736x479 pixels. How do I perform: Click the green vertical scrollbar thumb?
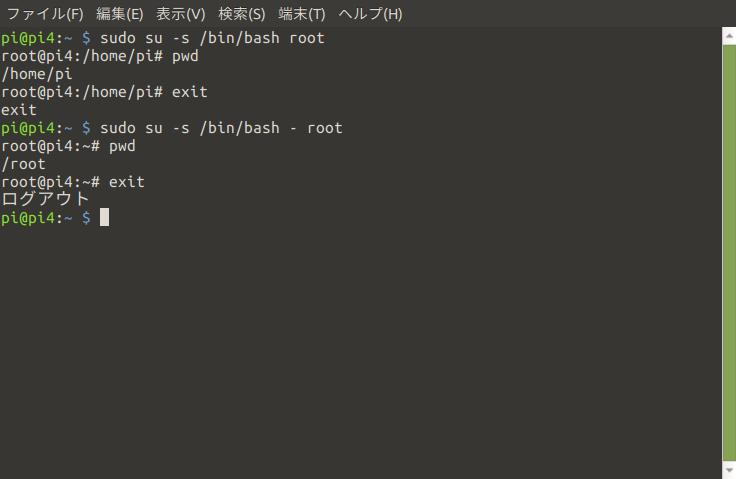[729, 253]
